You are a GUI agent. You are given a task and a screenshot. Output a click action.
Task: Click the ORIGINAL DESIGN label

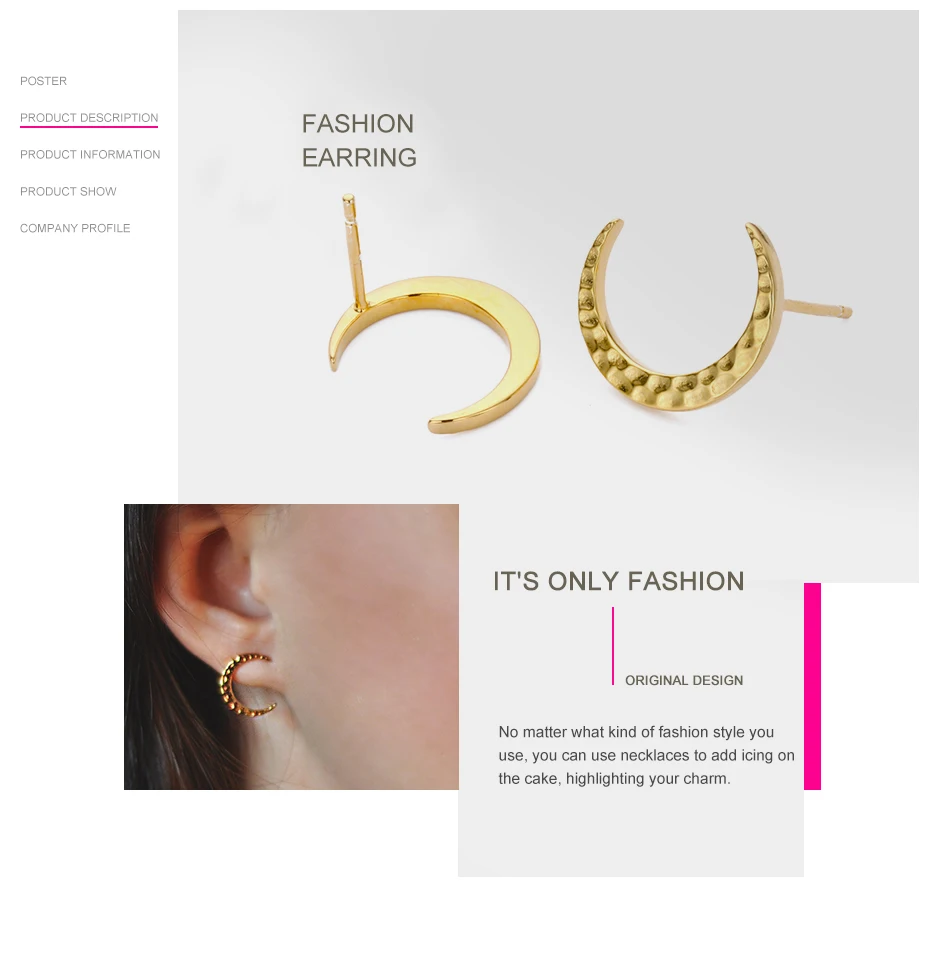[x=684, y=680]
